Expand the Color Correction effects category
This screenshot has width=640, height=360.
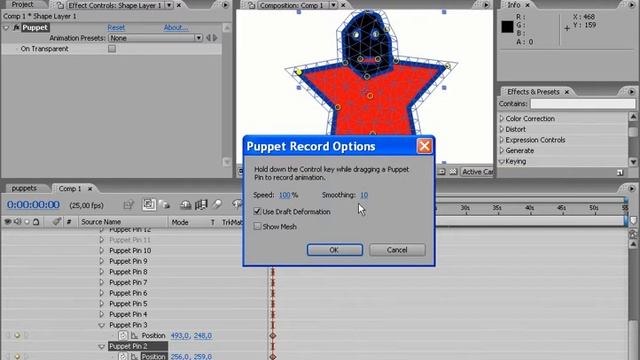[502, 118]
